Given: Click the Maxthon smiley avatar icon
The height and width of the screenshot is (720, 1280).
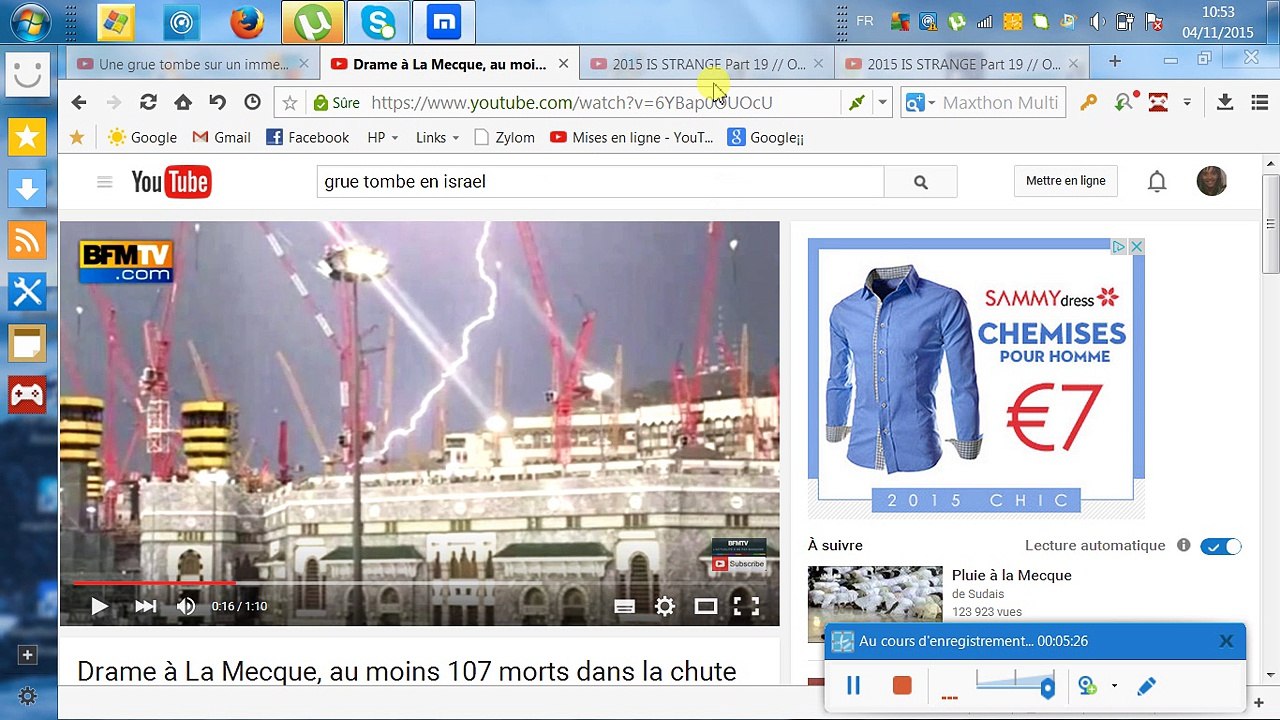Looking at the screenshot, I should 27,73.
